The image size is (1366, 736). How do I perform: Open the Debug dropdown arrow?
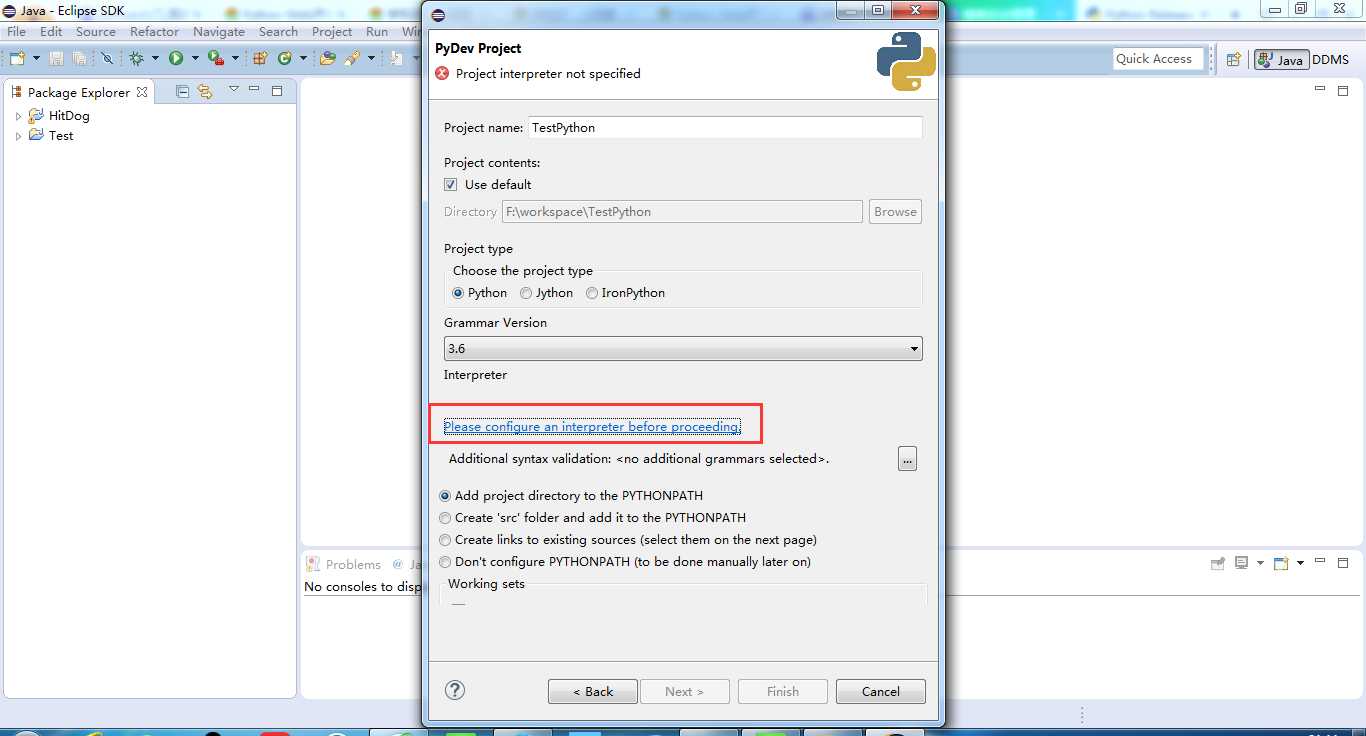(155, 59)
